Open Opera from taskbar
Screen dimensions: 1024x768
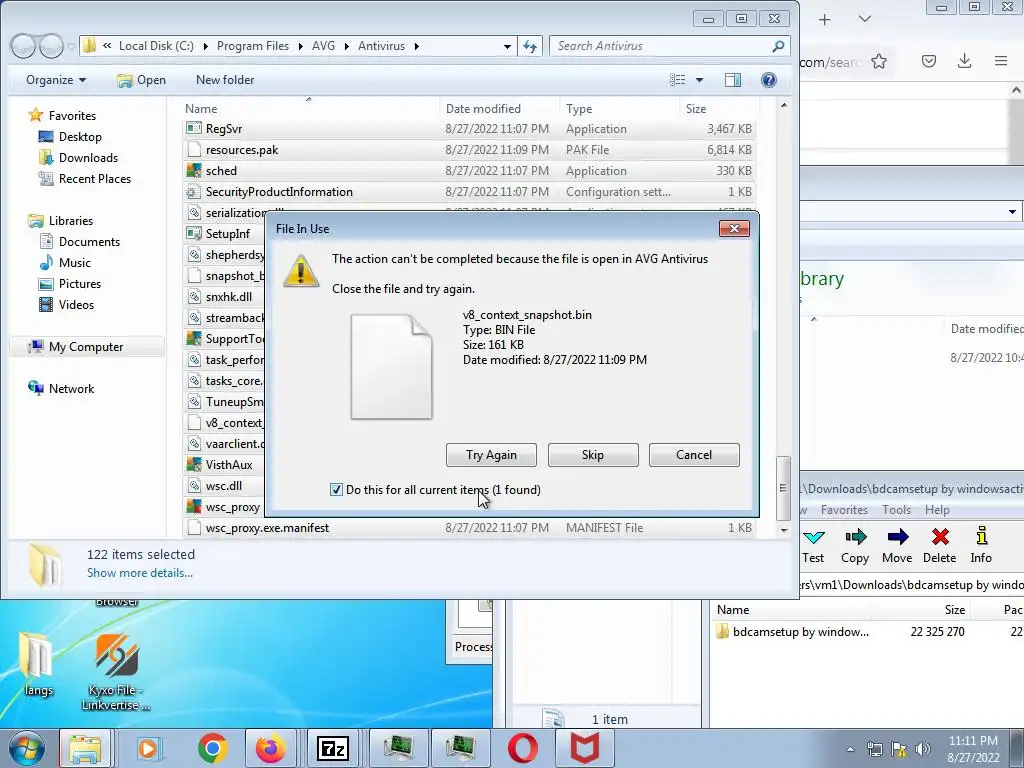point(523,748)
